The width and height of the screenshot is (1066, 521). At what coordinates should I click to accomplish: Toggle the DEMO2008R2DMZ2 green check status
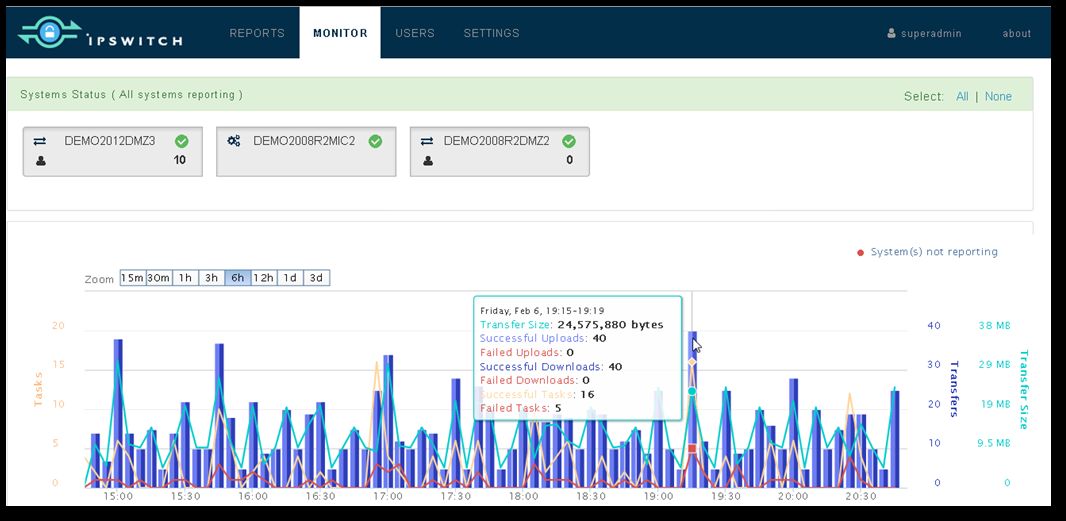569,141
